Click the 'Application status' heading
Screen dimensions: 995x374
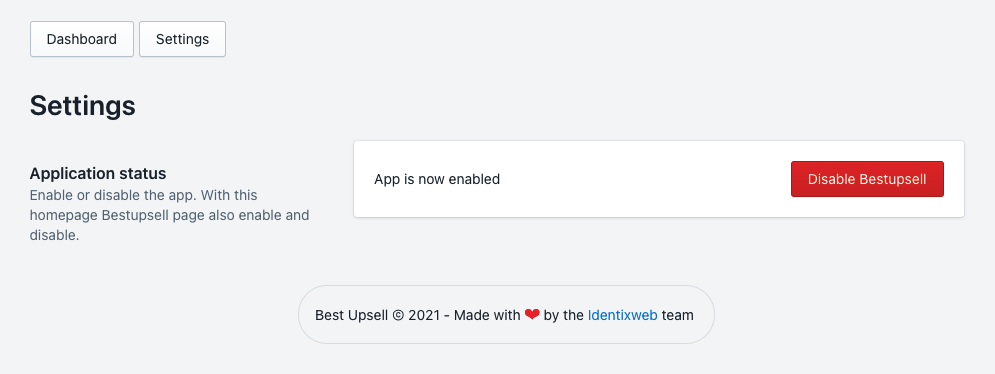coord(98,173)
